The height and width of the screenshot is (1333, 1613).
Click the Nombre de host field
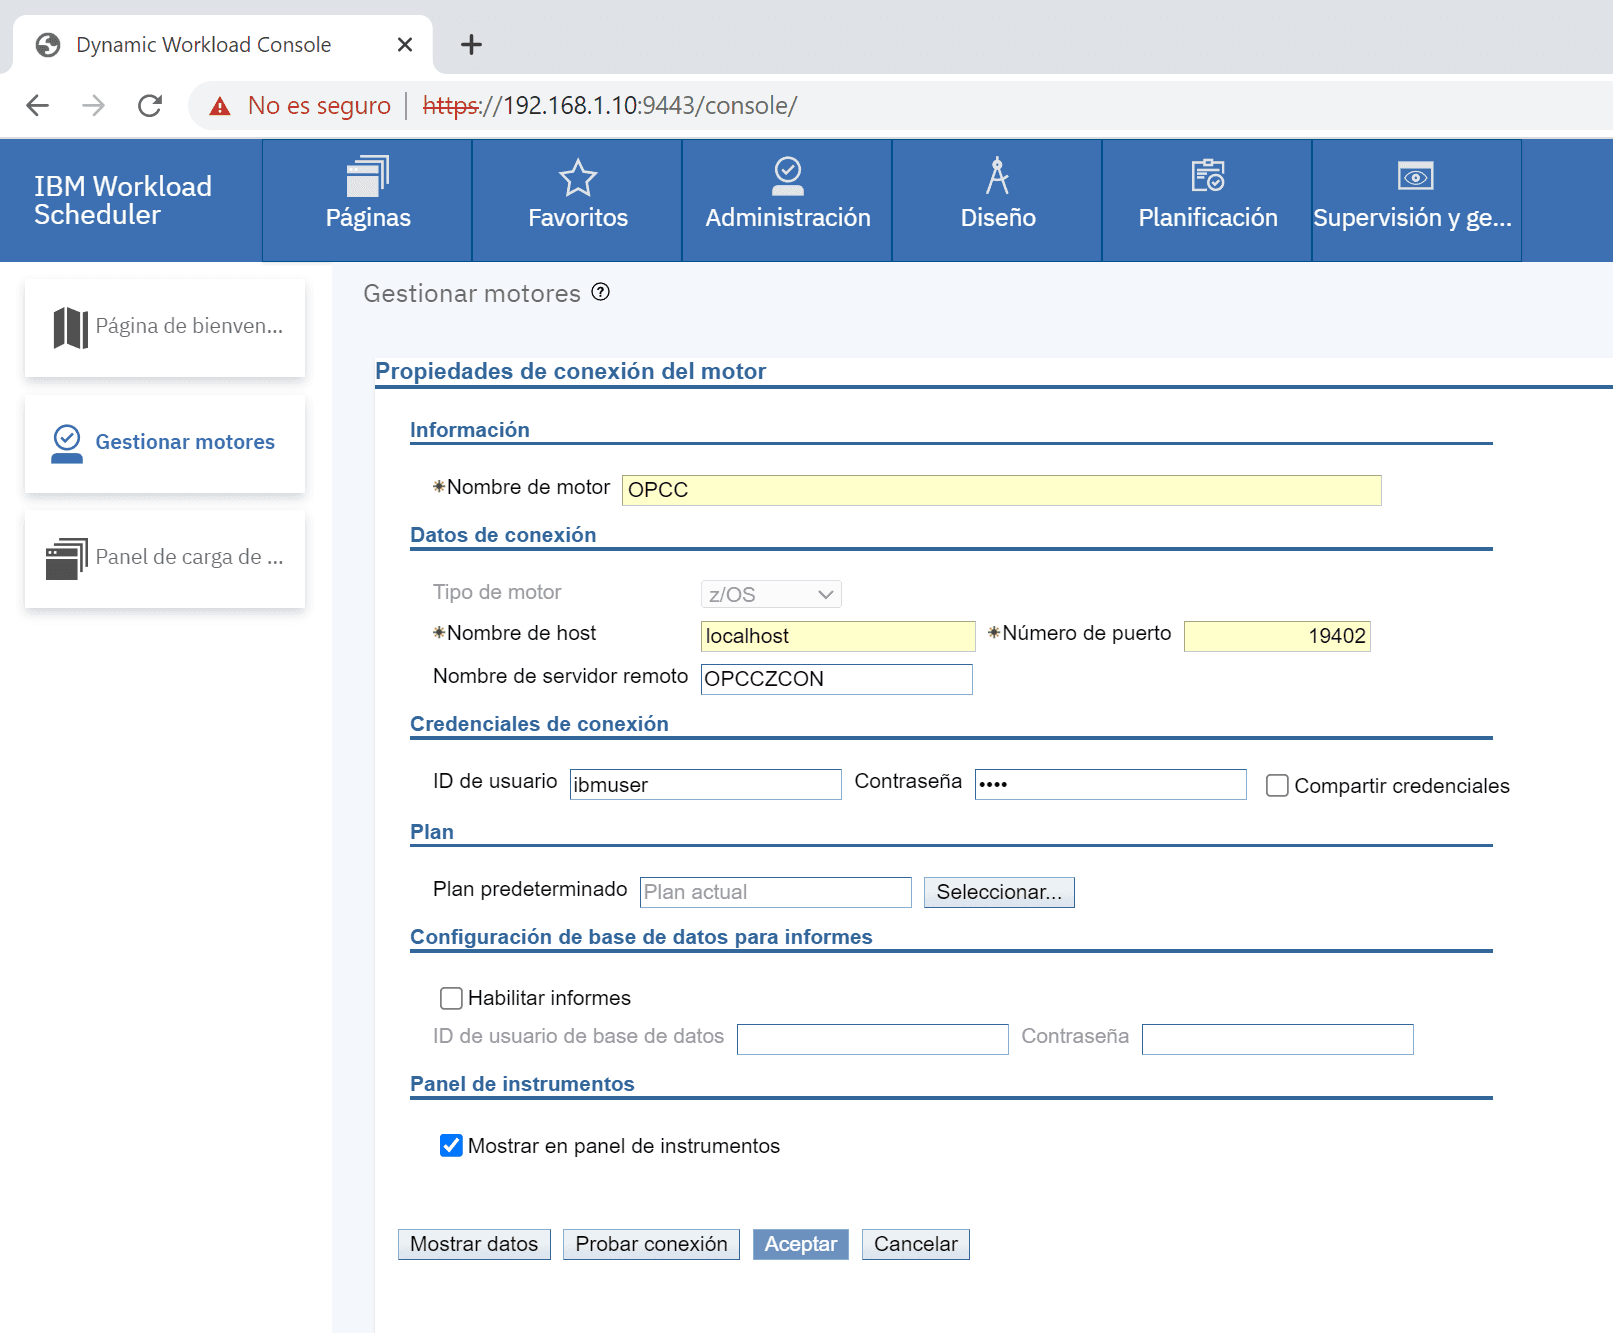[x=838, y=636]
